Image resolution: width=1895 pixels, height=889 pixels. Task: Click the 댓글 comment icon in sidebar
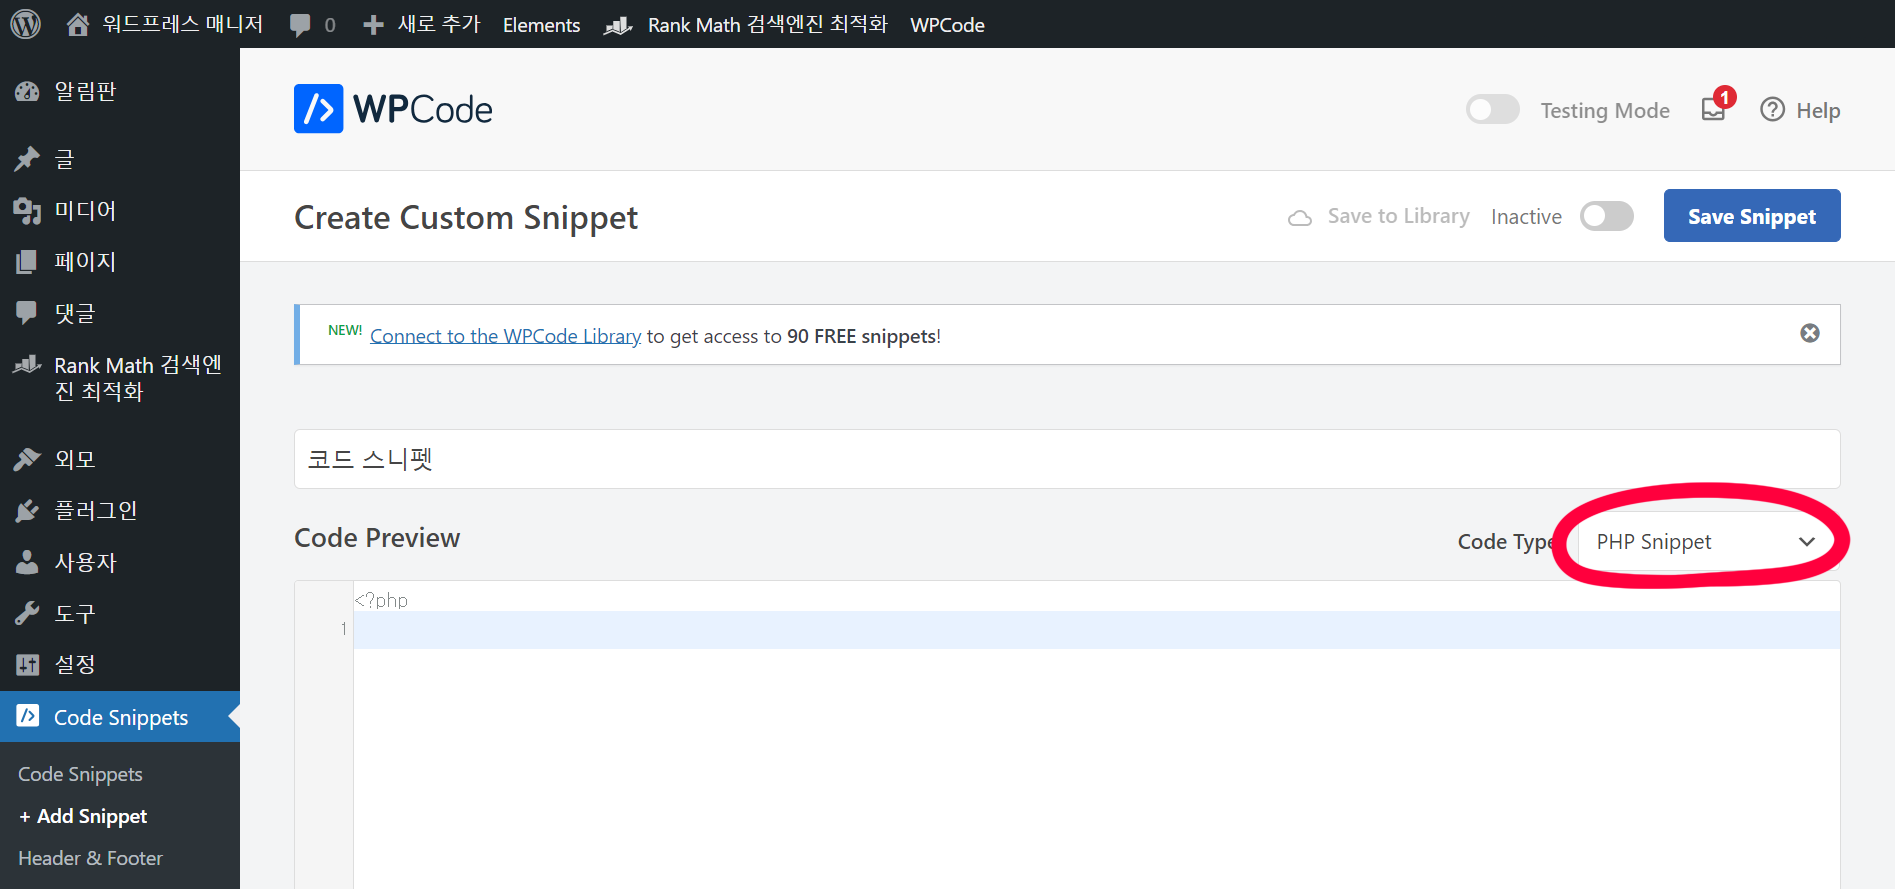tap(27, 313)
